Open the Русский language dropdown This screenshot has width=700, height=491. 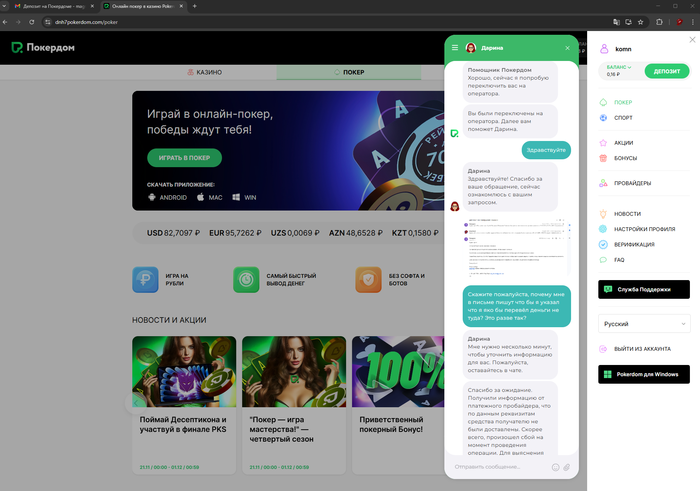coord(644,324)
